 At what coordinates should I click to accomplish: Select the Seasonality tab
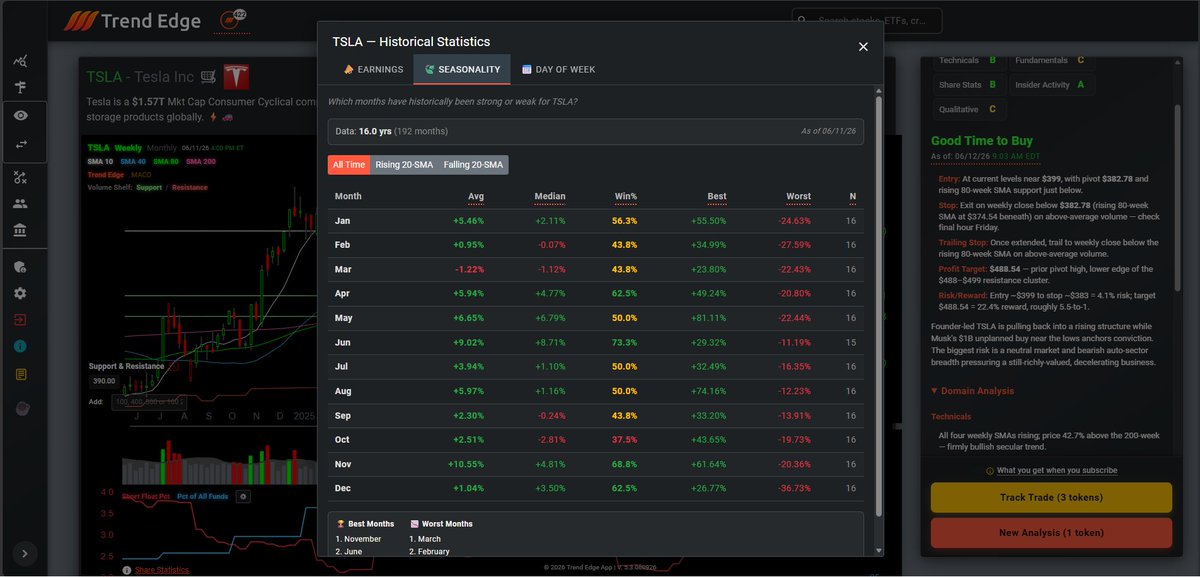tap(462, 69)
